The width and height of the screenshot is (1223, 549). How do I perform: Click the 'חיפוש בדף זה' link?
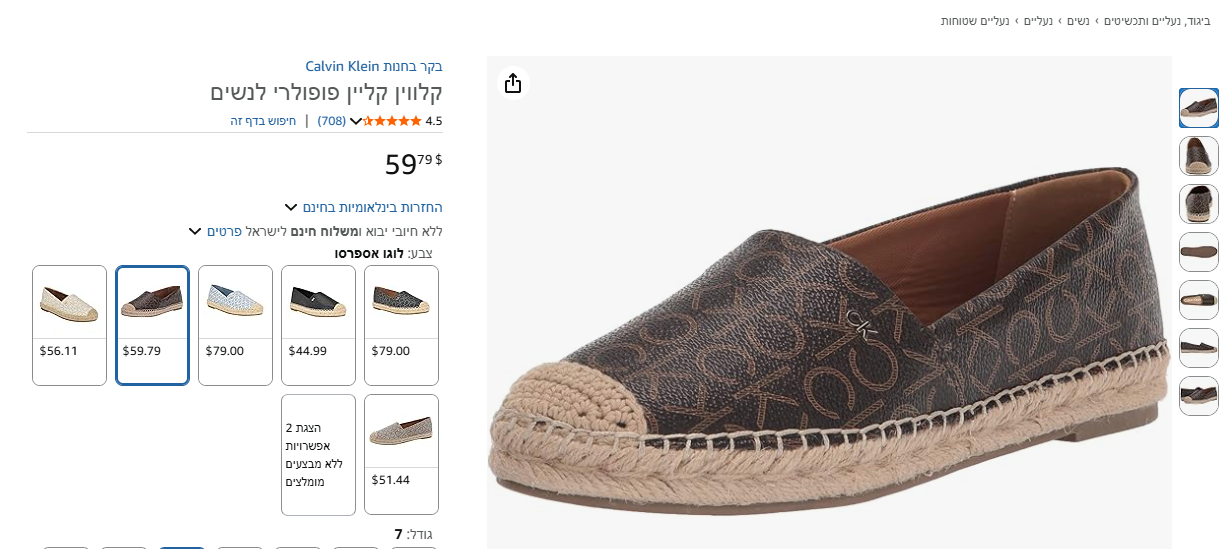point(263,121)
